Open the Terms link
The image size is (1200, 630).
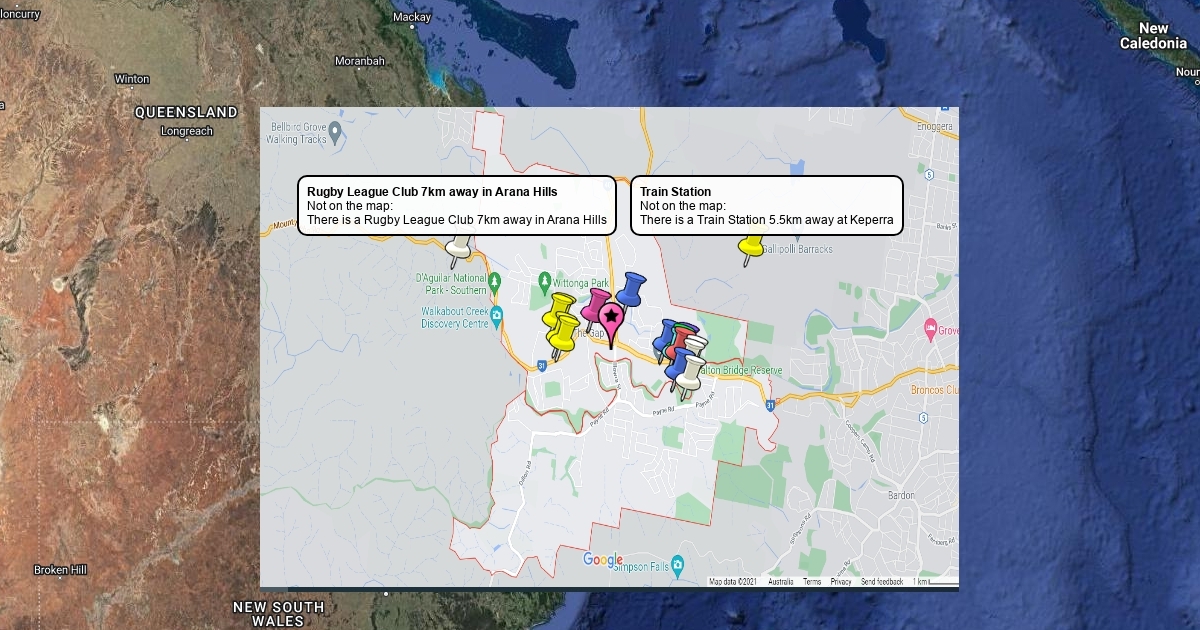coord(812,581)
